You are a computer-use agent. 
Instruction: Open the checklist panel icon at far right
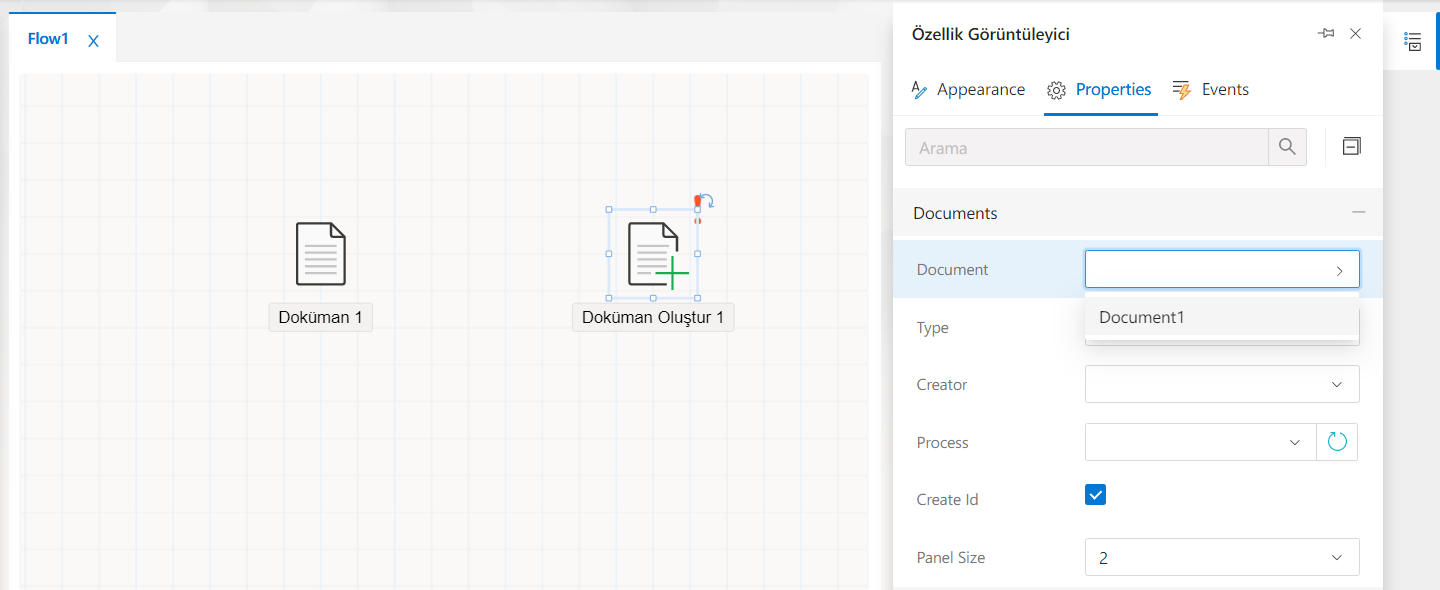pos(1412,41)
